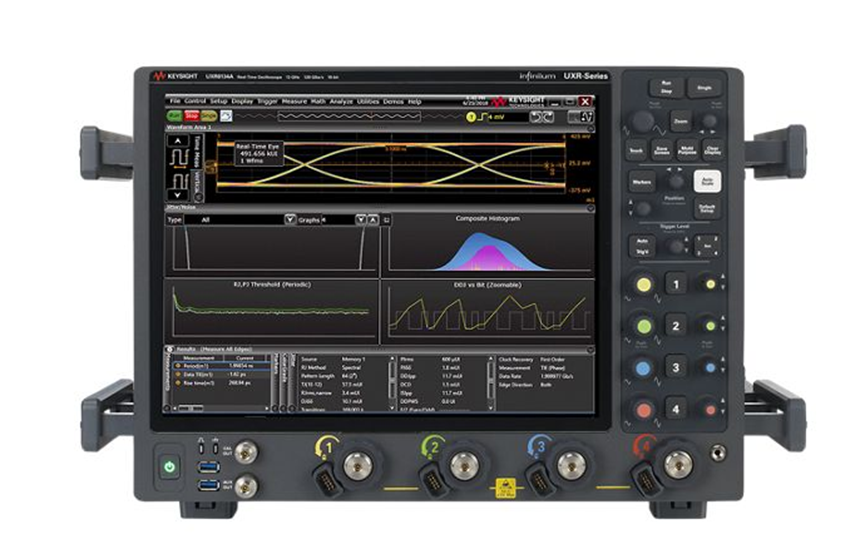Click the Data Rate value
The image size is (865, 549).
(x=557, y=376)
